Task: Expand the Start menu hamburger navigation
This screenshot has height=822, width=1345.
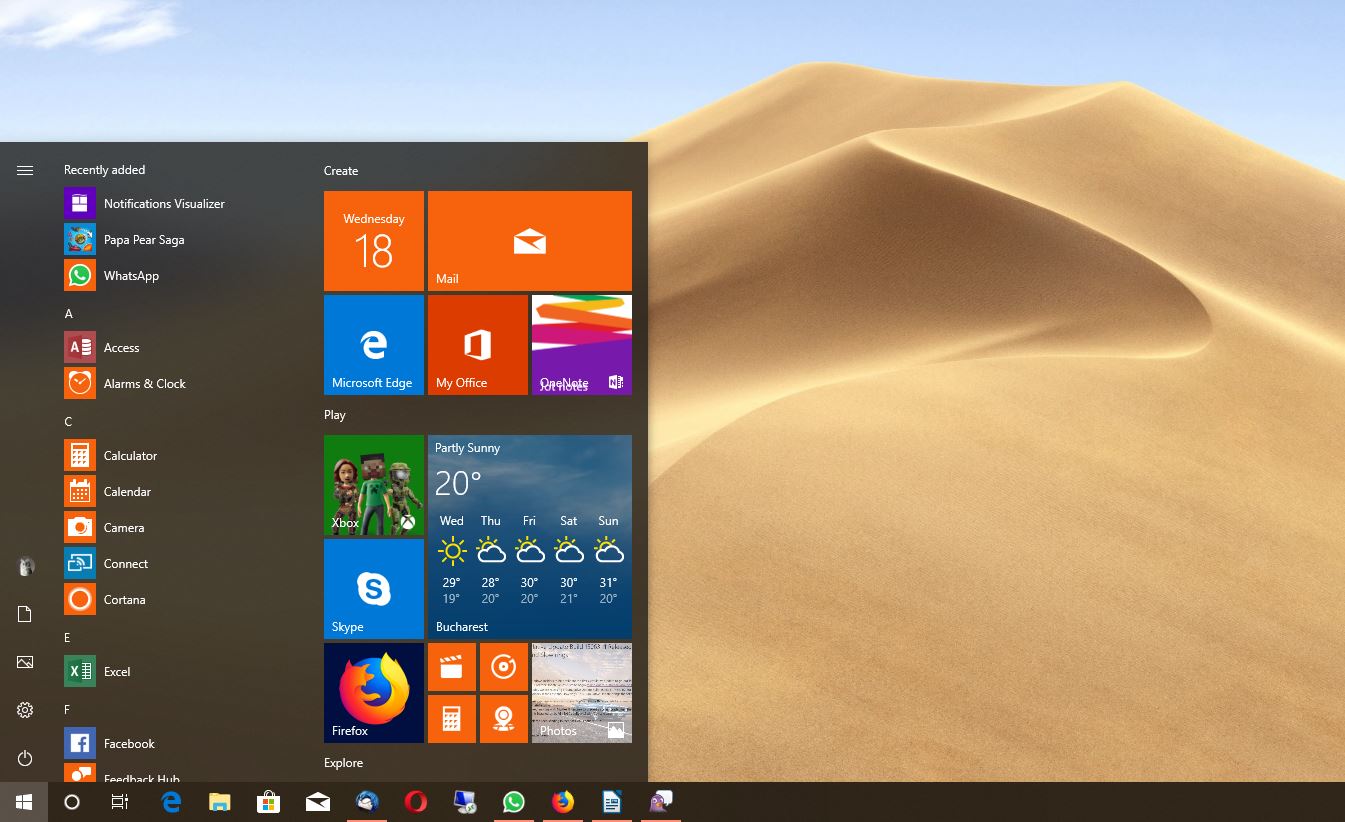Action: click(25, 170)
